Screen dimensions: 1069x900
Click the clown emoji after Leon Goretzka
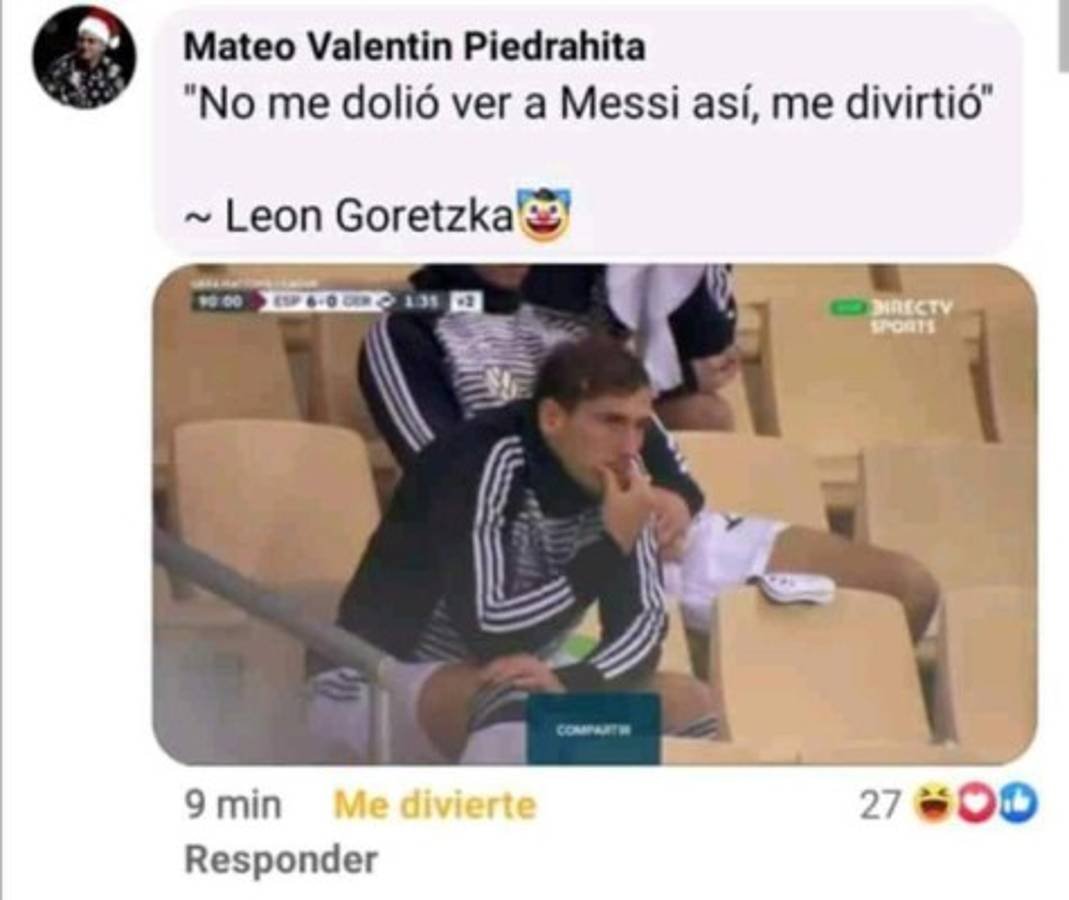tap(545, 215)
